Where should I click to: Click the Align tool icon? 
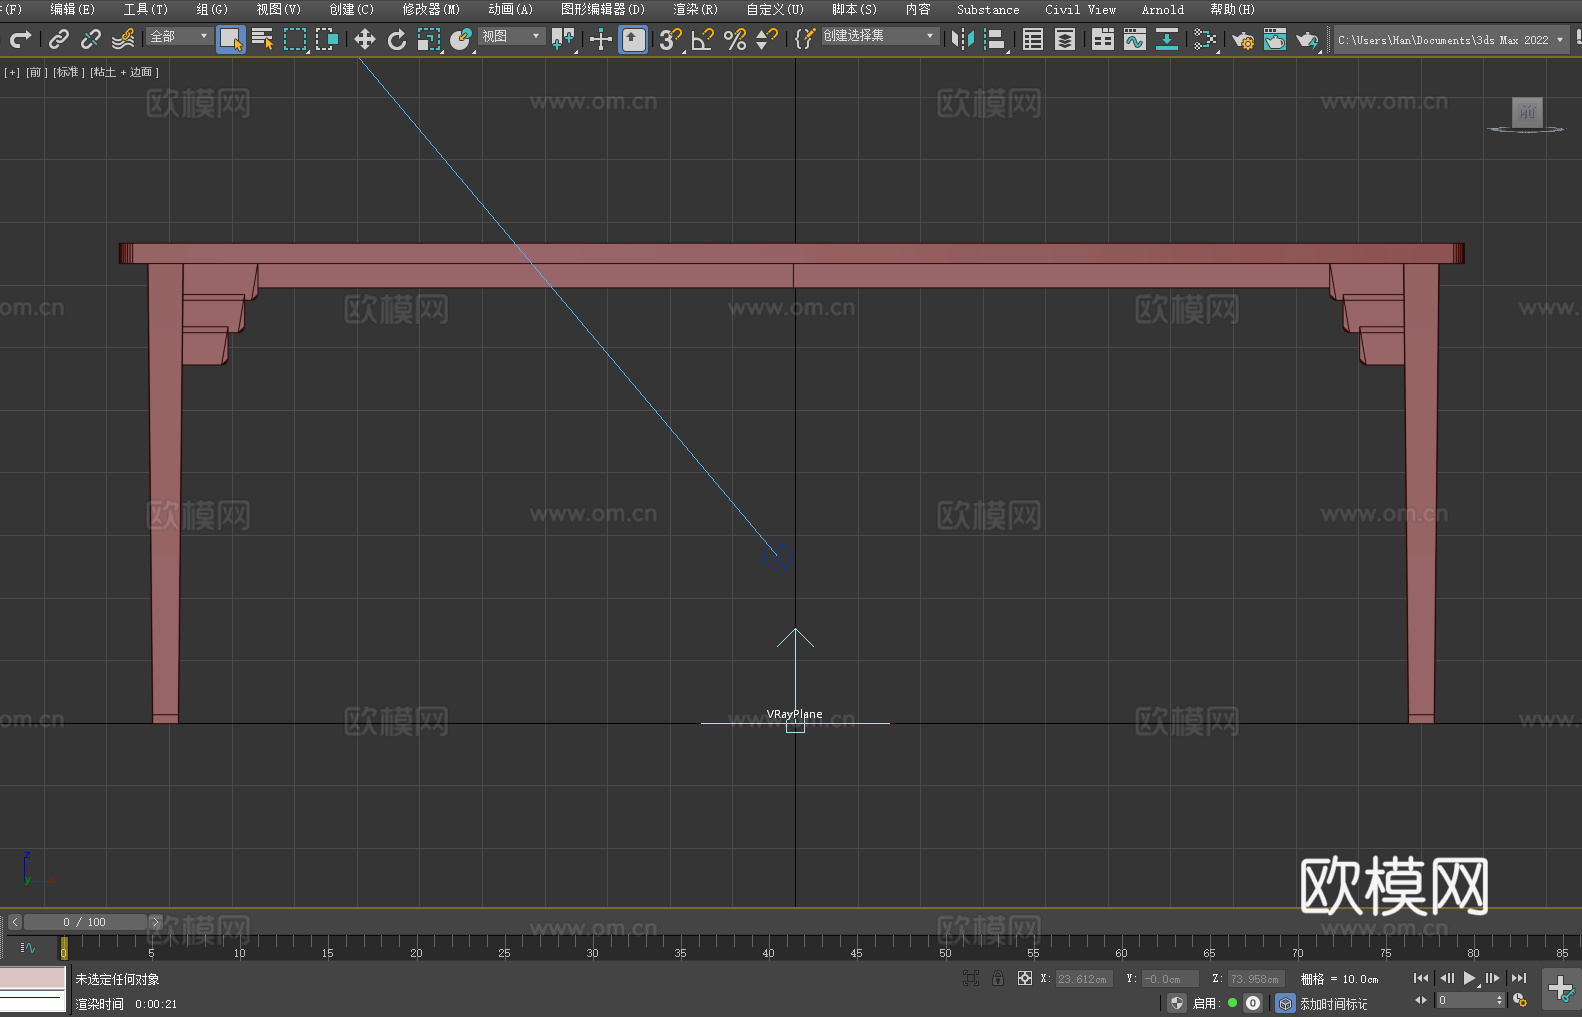coord(995,39)
